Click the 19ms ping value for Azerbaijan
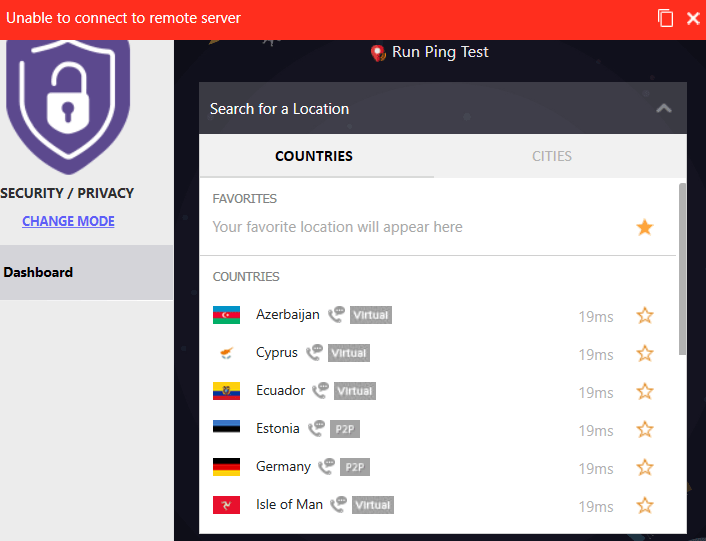The width and height of the screenshot is (706, 541). tap(596, 317)
